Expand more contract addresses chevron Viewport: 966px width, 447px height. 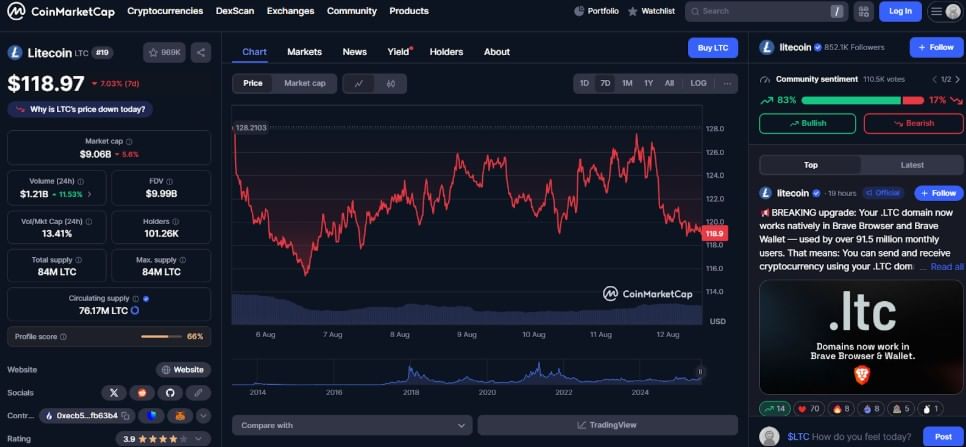(203, 416)
